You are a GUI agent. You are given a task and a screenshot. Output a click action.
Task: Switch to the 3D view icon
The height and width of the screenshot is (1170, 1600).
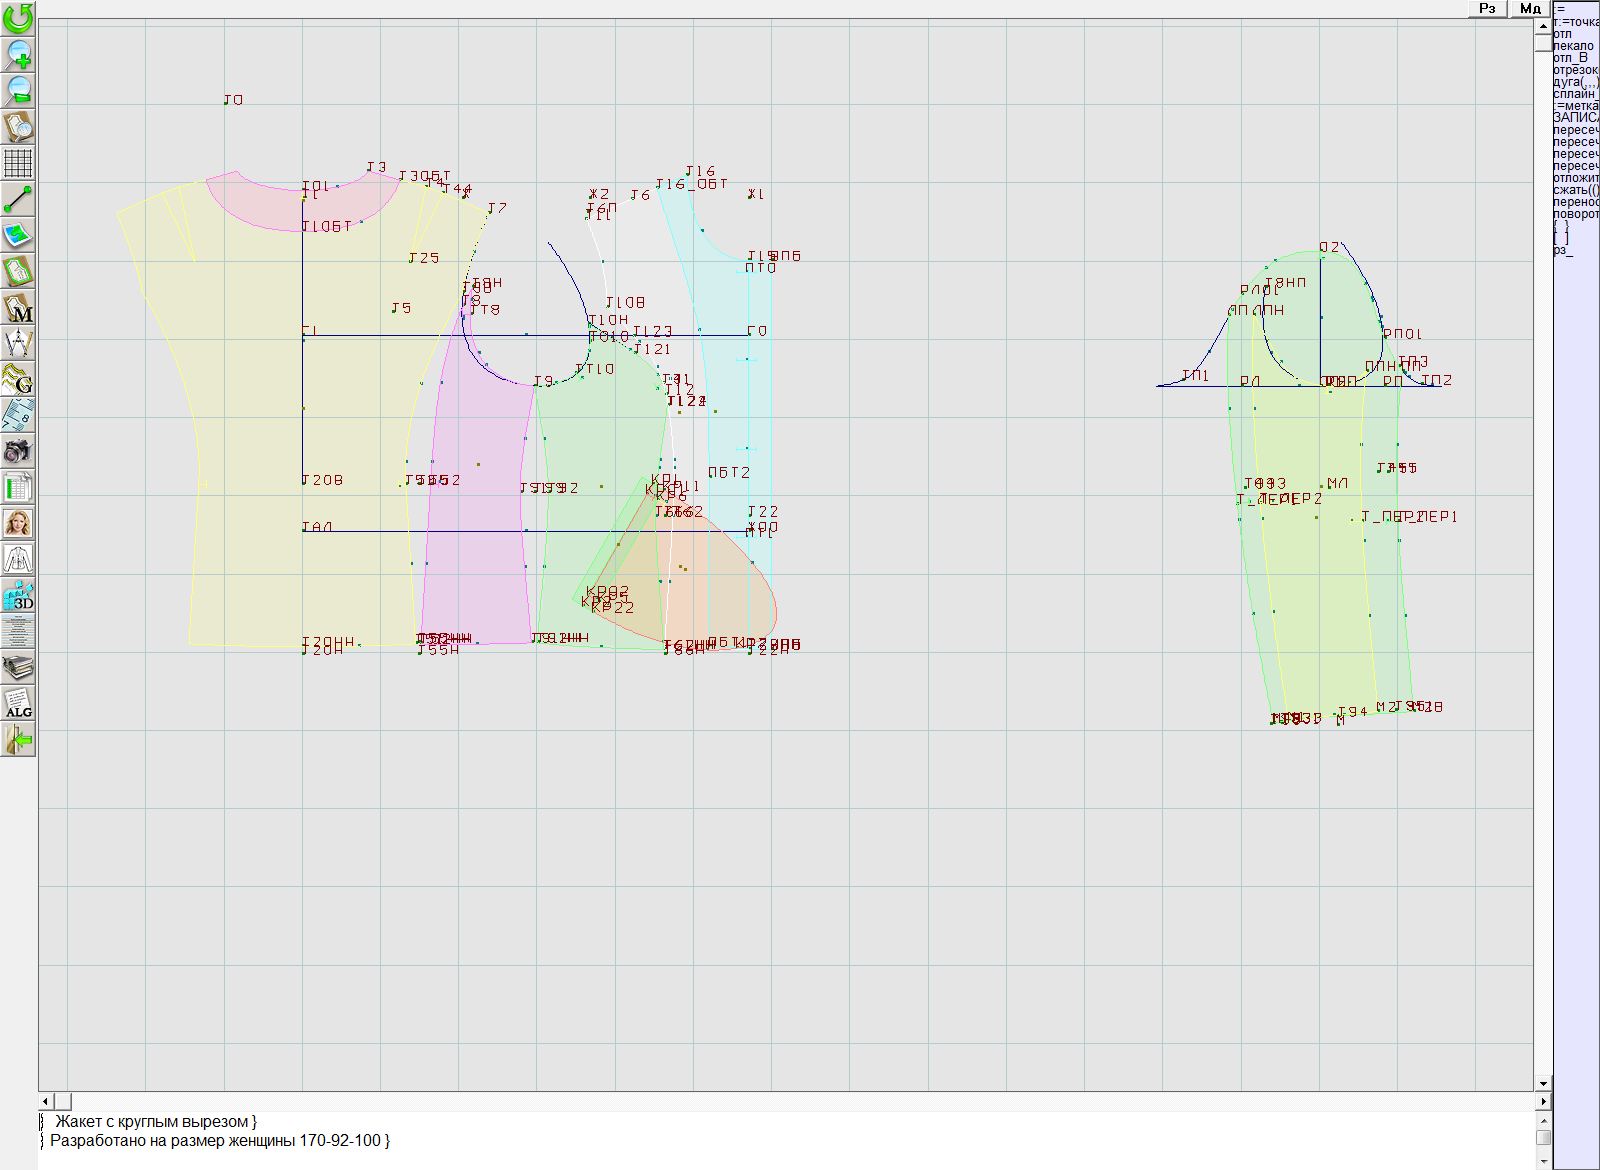[18, 596]
